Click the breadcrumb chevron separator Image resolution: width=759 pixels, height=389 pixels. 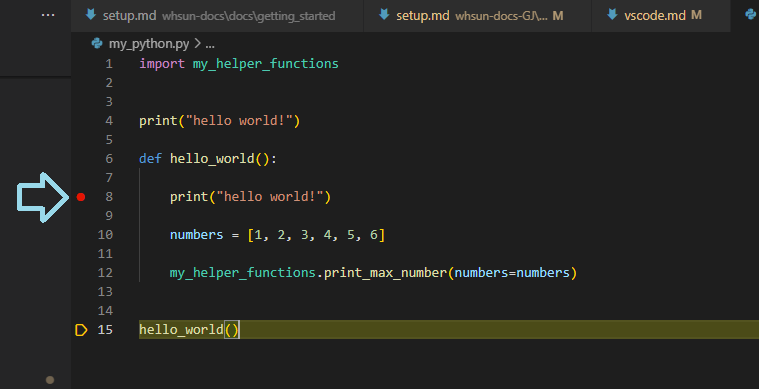[197, 44]
